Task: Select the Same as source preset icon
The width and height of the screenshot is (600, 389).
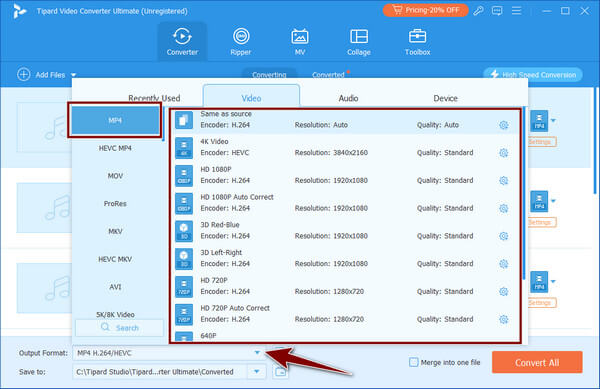Action: coord(184,120)
